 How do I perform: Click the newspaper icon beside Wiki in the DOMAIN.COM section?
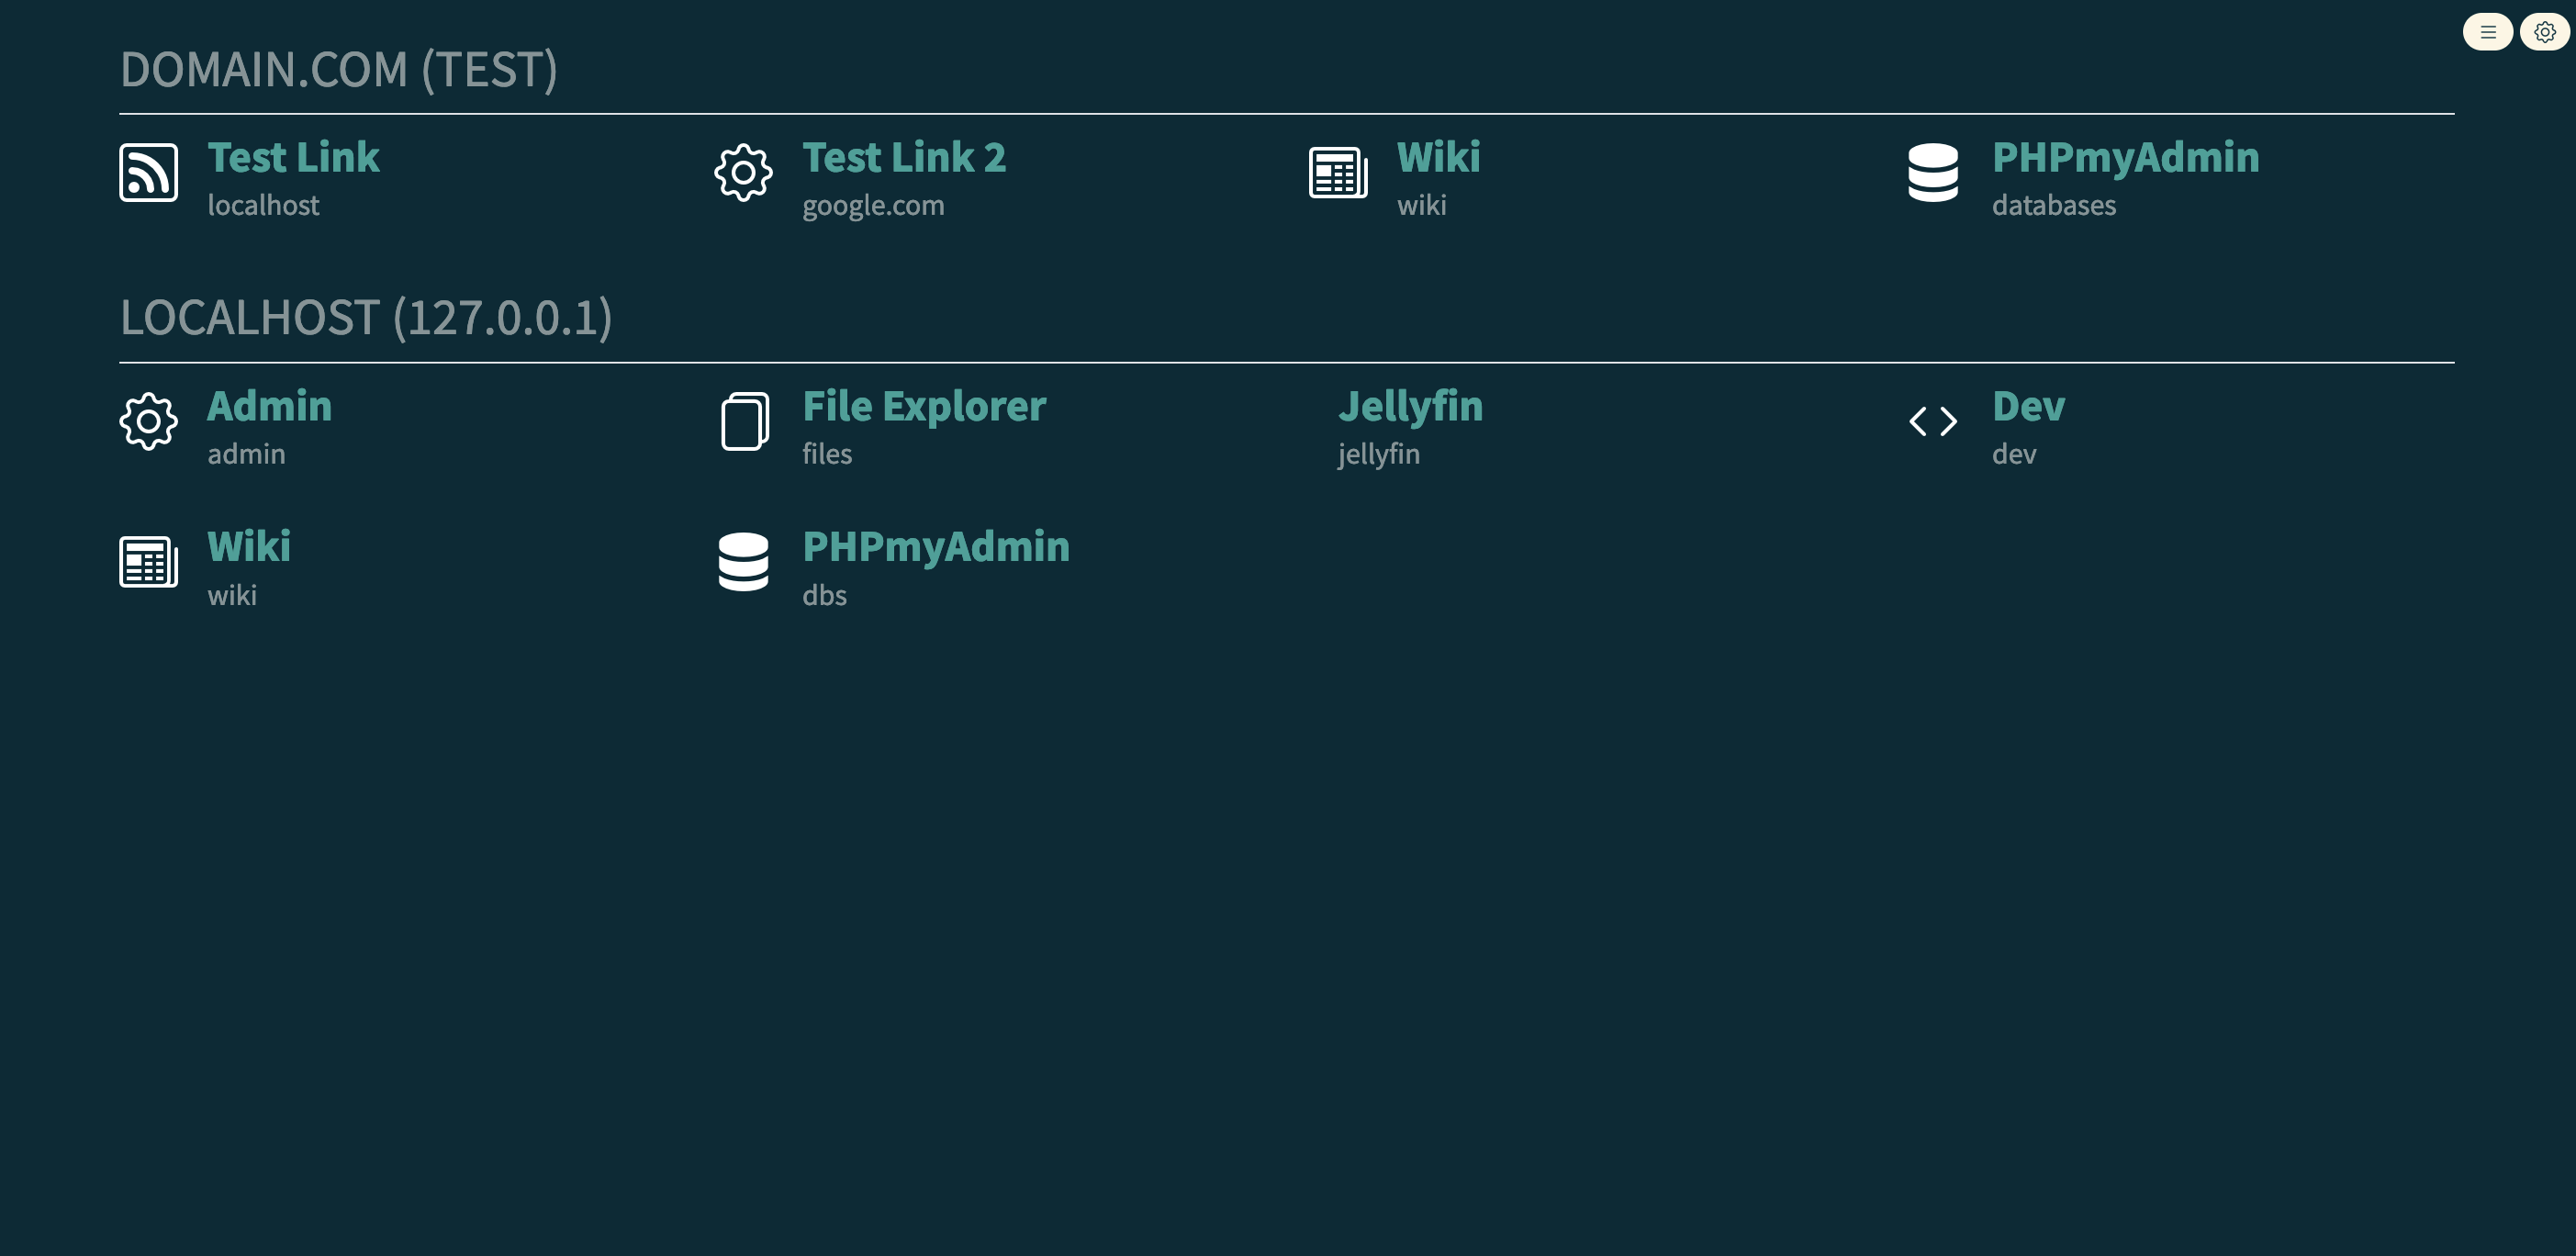tap(1338, 172)
